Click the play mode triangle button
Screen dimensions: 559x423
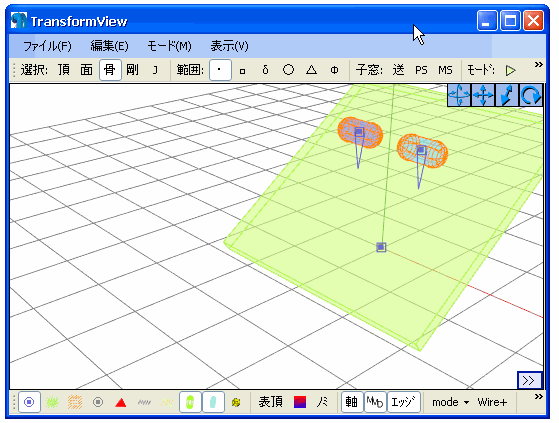point(511,70)
